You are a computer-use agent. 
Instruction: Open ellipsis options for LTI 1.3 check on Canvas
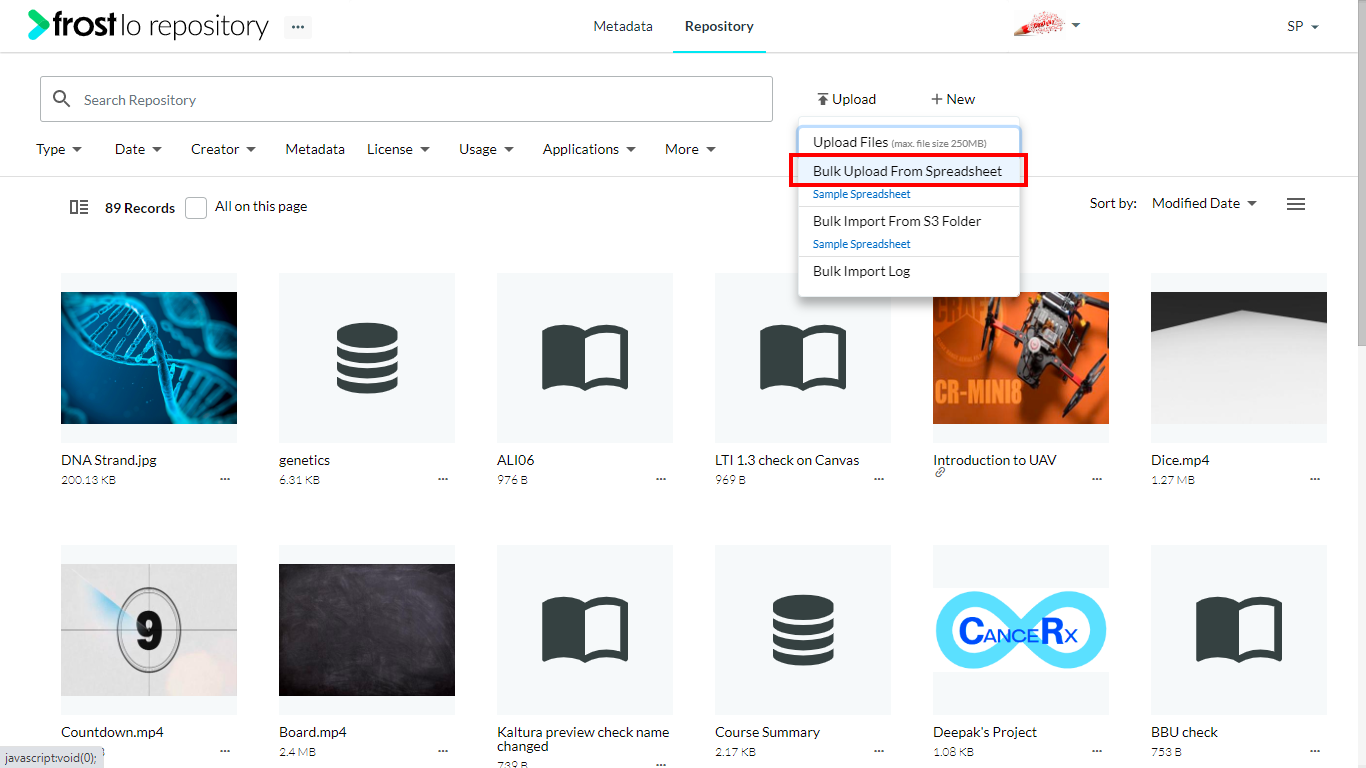[879, 479]
